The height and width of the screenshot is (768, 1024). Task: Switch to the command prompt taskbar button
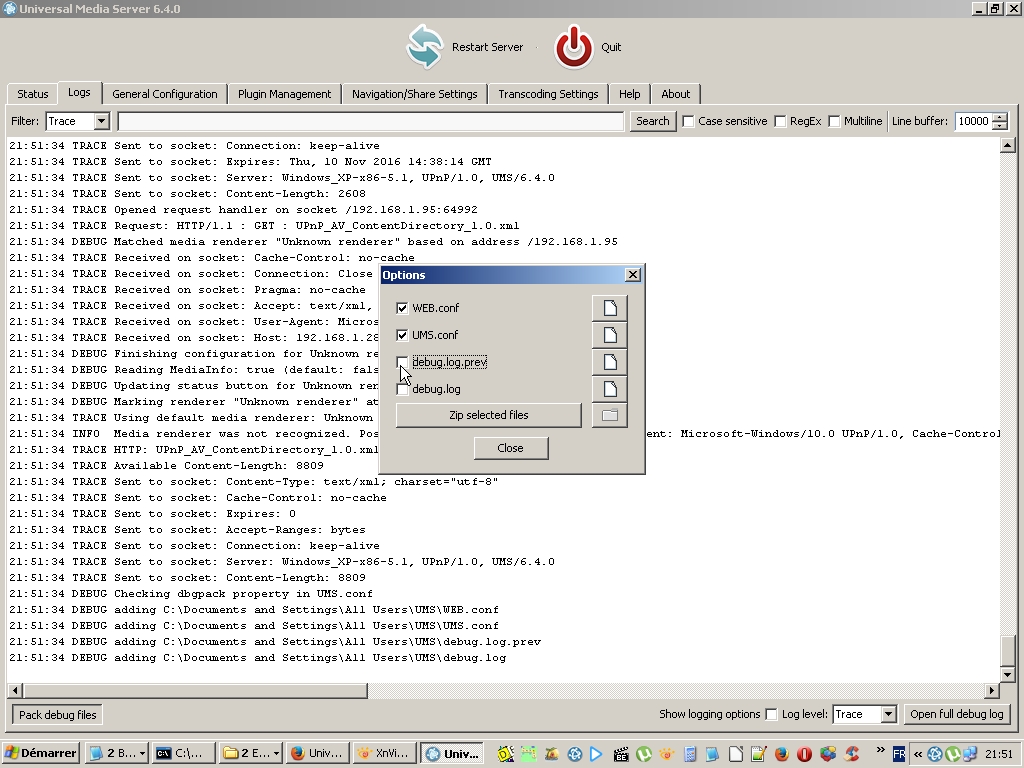tap(184, 753)
